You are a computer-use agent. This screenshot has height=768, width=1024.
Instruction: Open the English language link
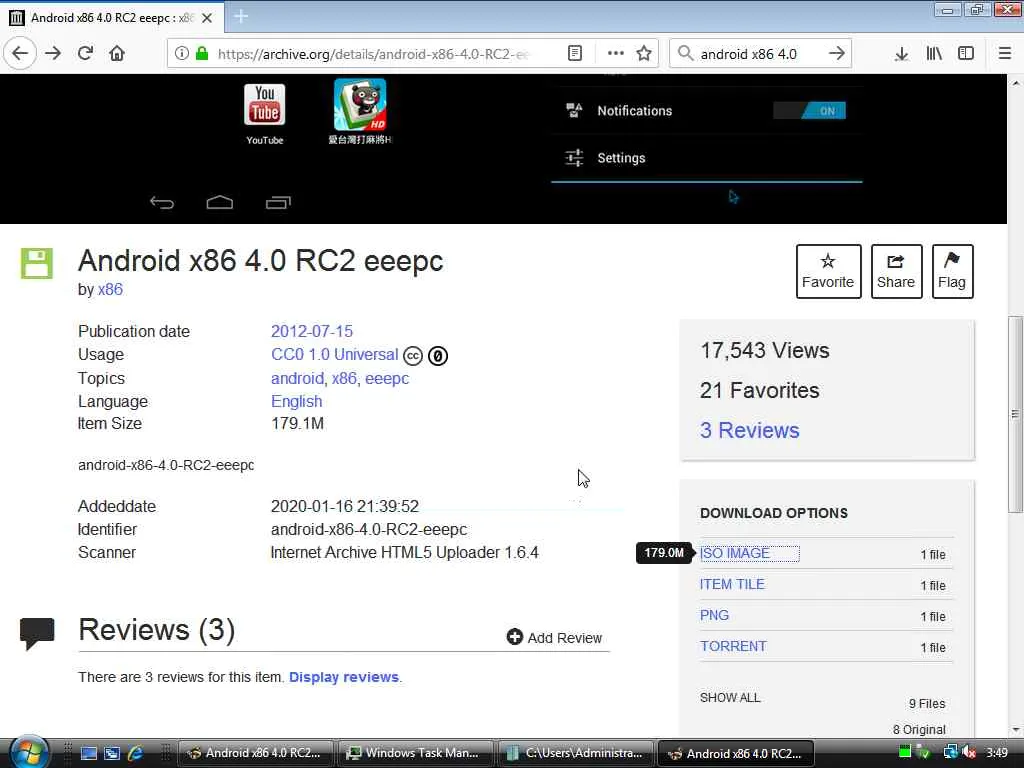click(296, 402)
